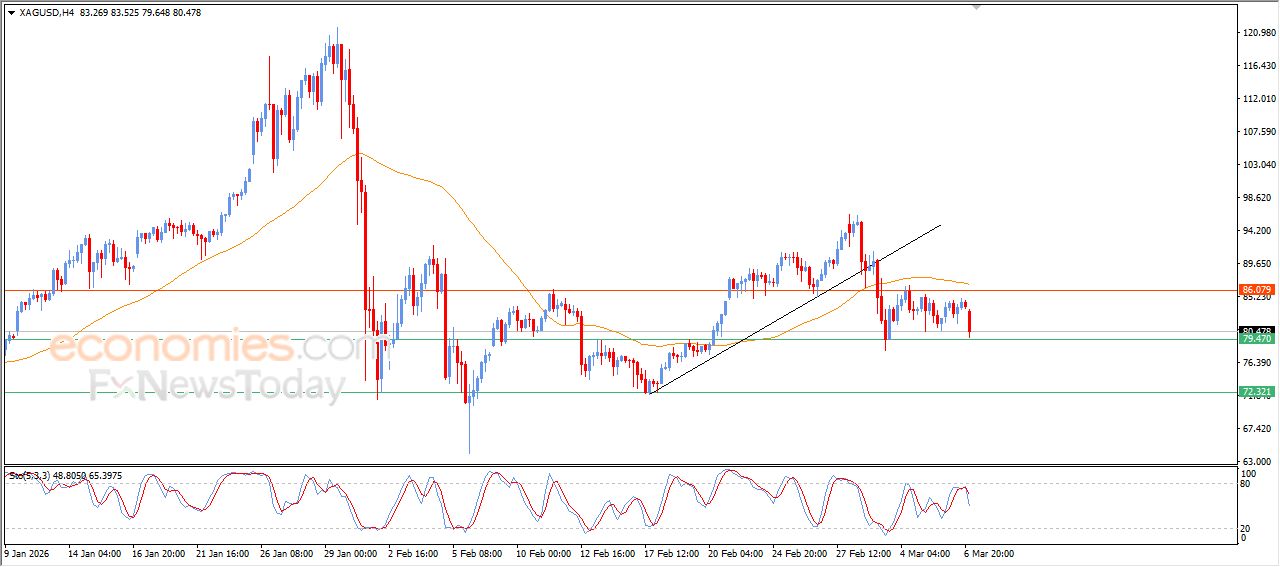Image resolution: width=1280 pixels, height=567 pixels.
Task: Click the 27 Feb 12:00 time label
Action: pos(866,552)
